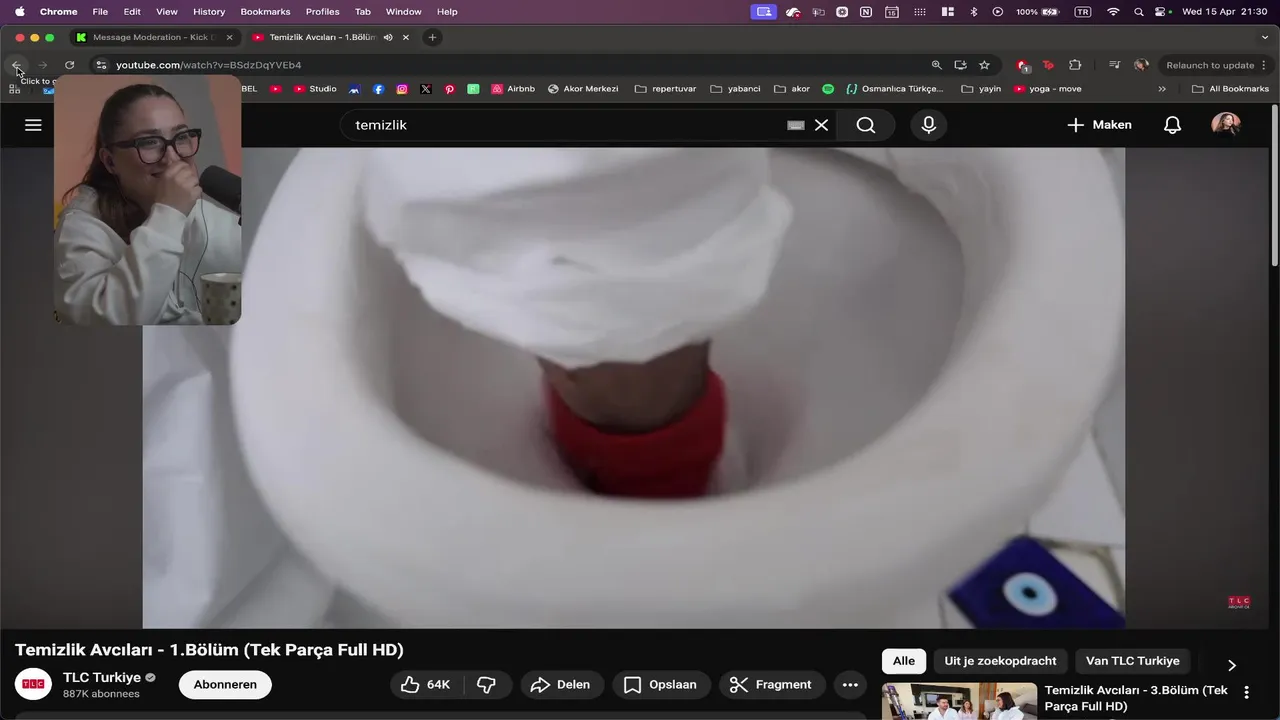The width and height of the screenshot is (1280, 720).
Task: Bookmark this page with the star icon
Action: pos(984,65)
